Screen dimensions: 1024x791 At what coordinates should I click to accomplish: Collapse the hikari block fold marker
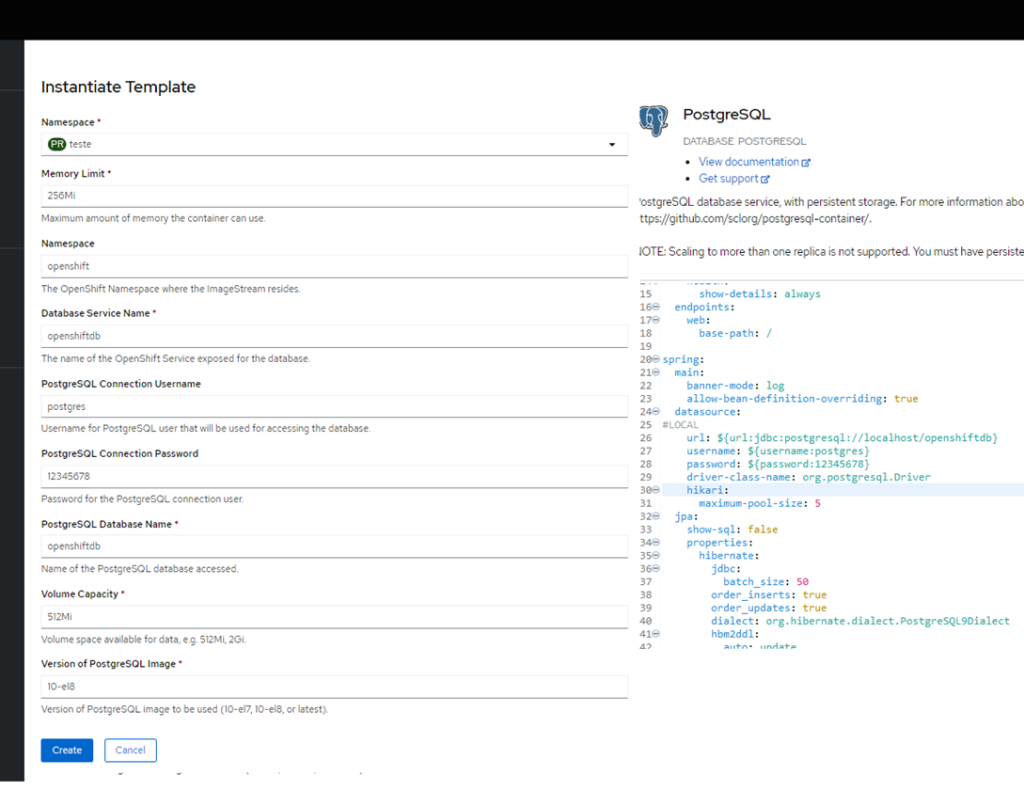pos(656,490)
